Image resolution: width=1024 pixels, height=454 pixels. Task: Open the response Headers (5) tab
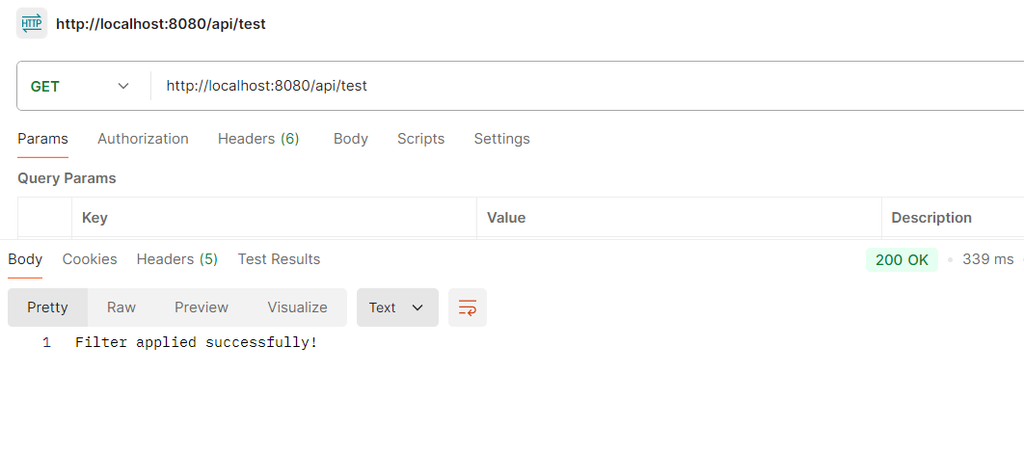pos(177,259)
